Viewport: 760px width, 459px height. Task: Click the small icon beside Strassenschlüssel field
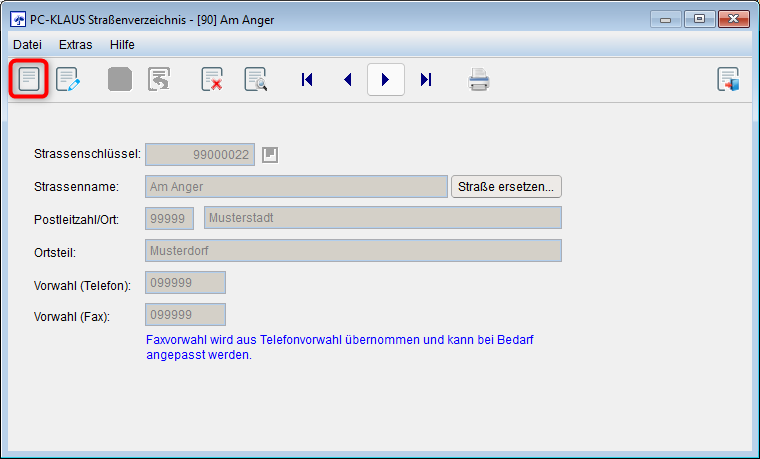(x=270, y=154)
